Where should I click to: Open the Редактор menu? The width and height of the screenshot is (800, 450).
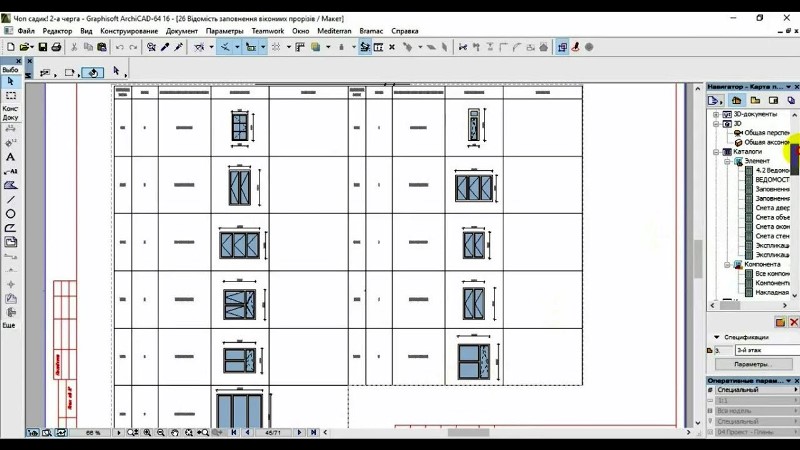(x=57, y=31)
